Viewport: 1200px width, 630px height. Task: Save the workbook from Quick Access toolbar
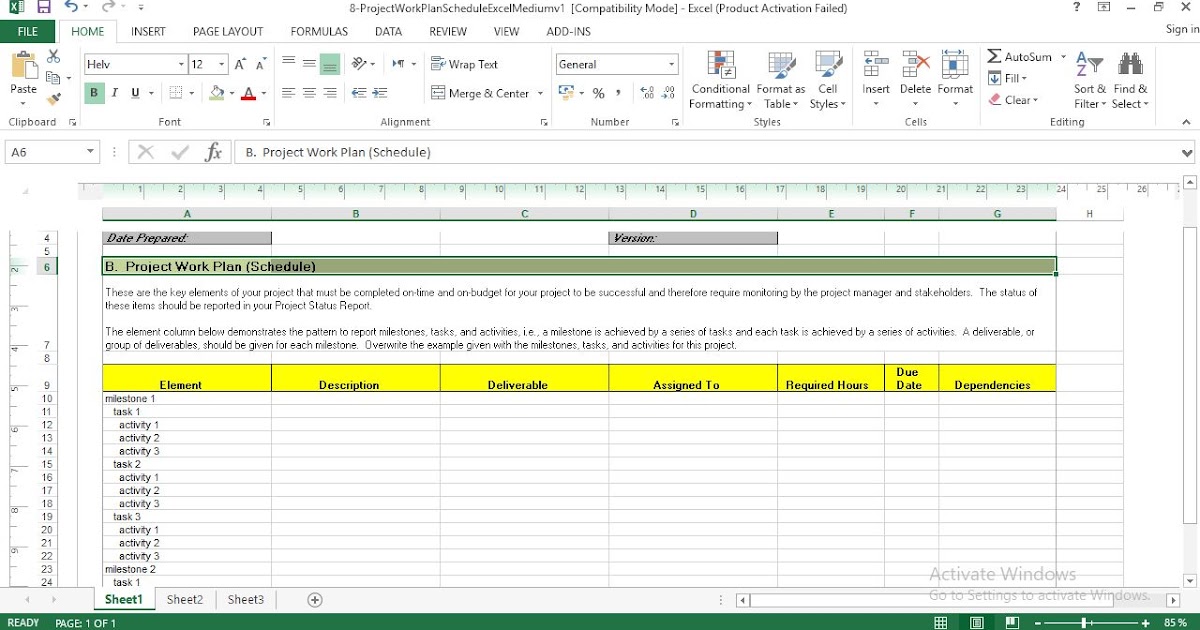point(44,8)
